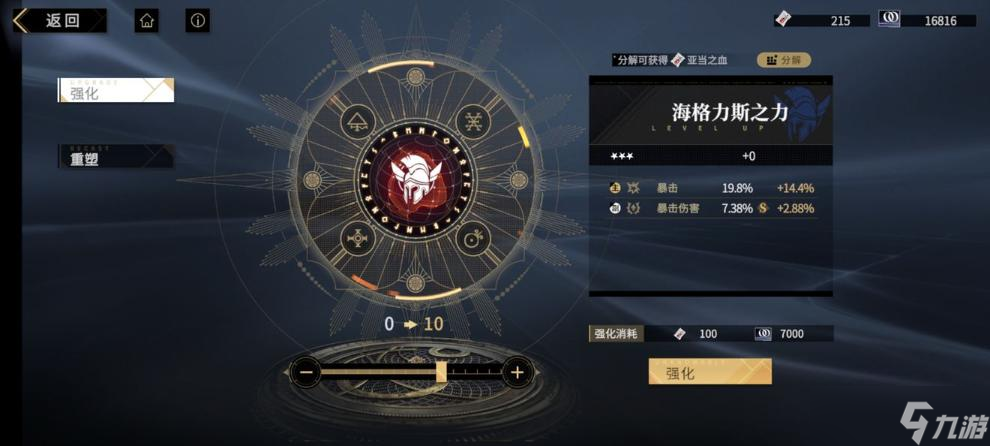Open the info icon
This screenshot has width=990, height=446.
coord(198,21)
